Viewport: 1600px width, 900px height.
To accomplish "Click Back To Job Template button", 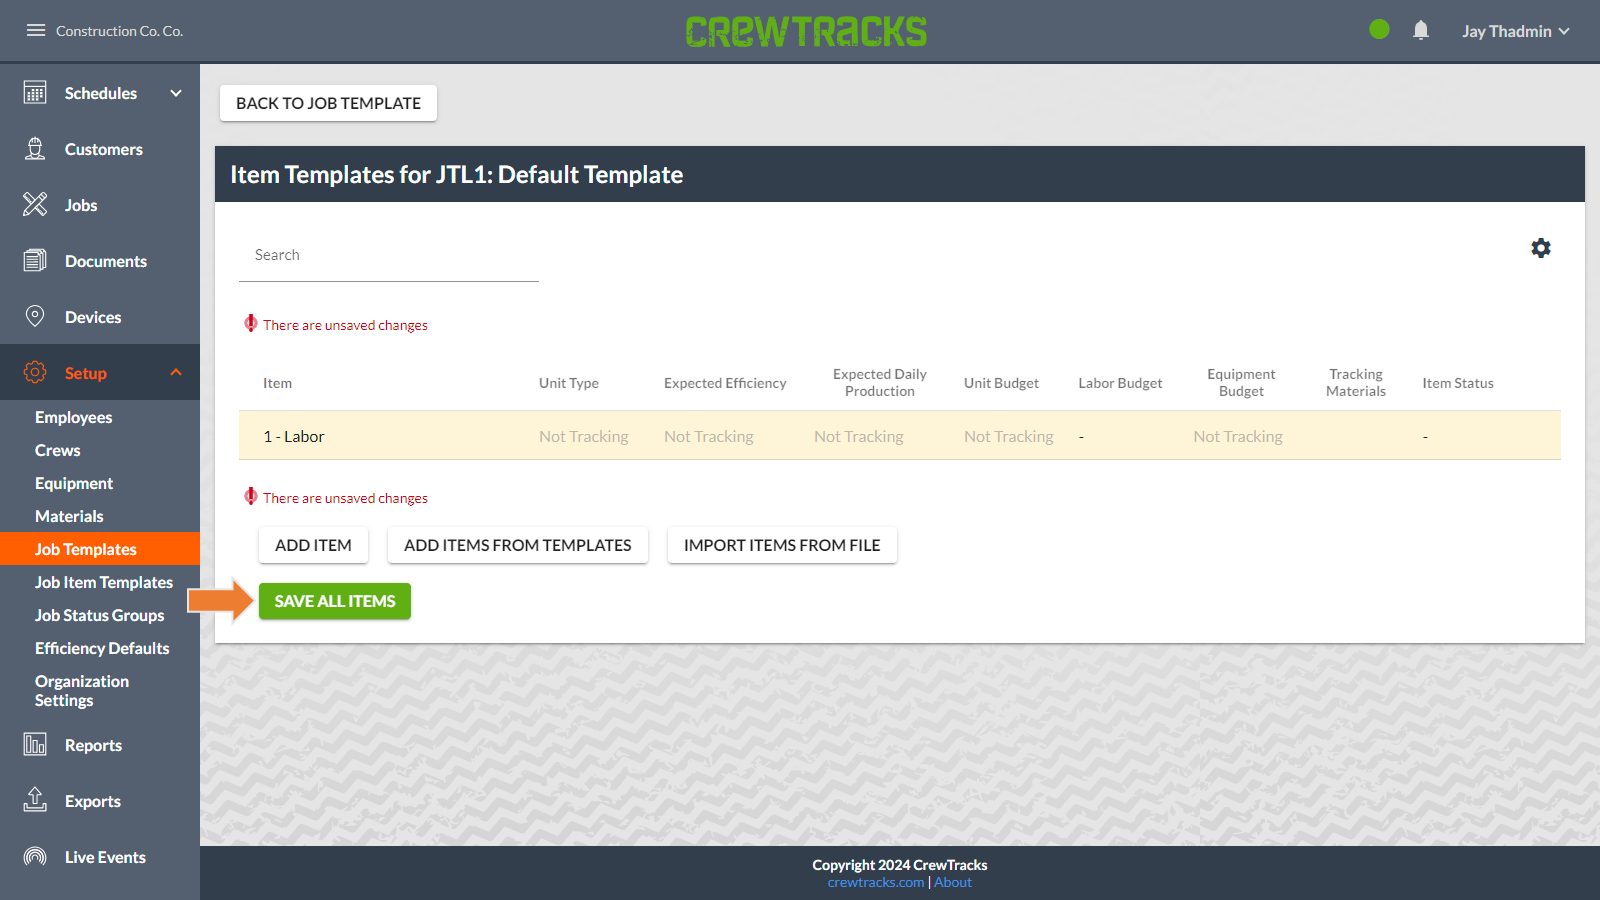I will pyautogui.click(x=328, y=103).
